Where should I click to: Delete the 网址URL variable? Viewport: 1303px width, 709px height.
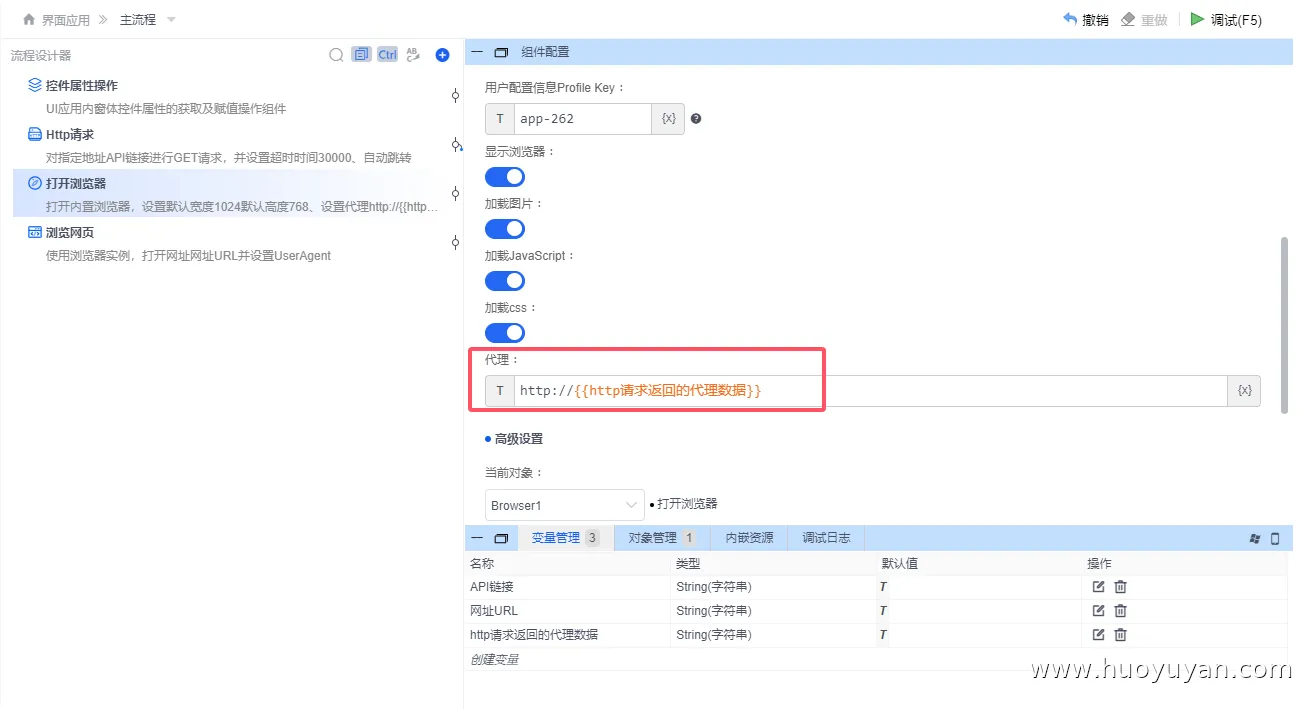click(x=1120, y=610)
